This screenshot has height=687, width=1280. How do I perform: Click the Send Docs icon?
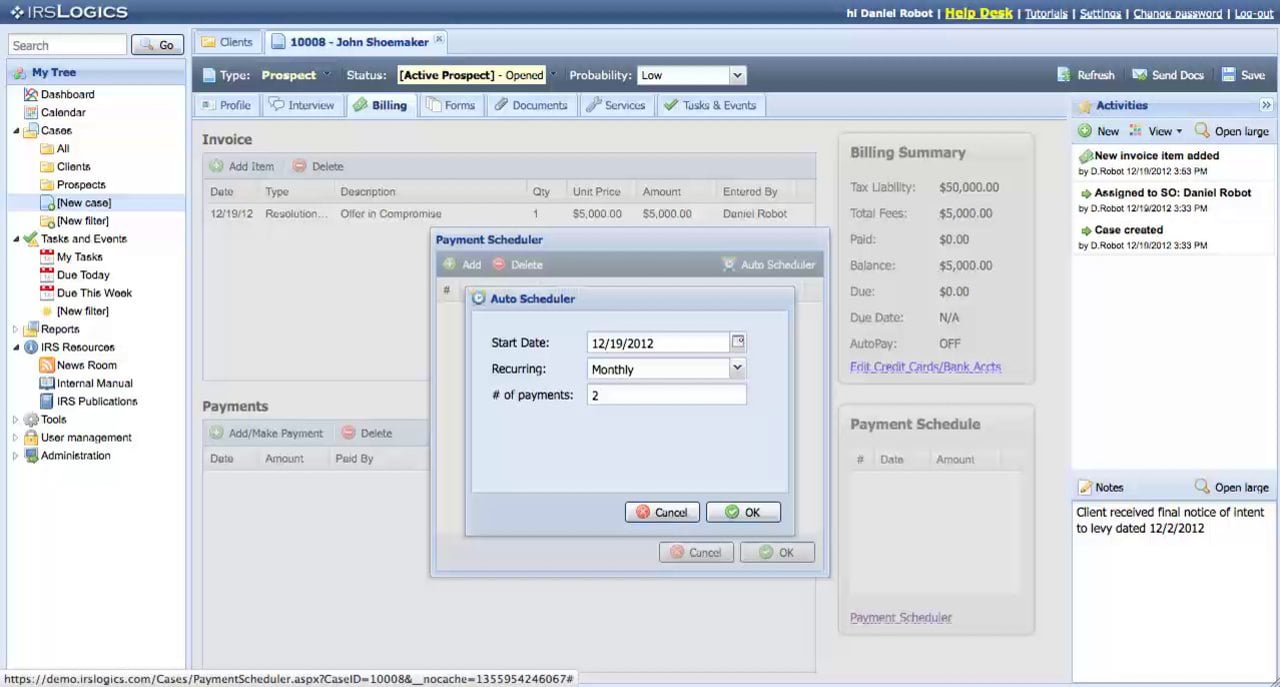pyautogui.click(x=1139, y=75)
